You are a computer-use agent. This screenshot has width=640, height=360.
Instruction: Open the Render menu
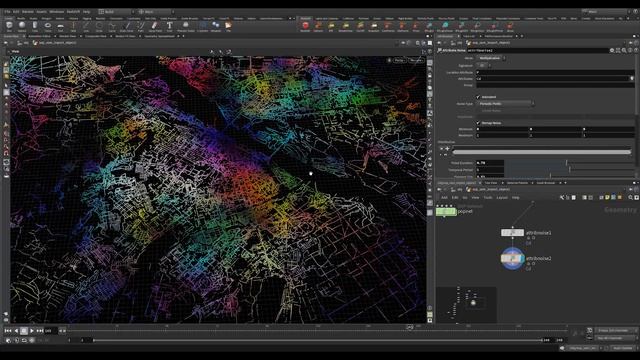28,12
